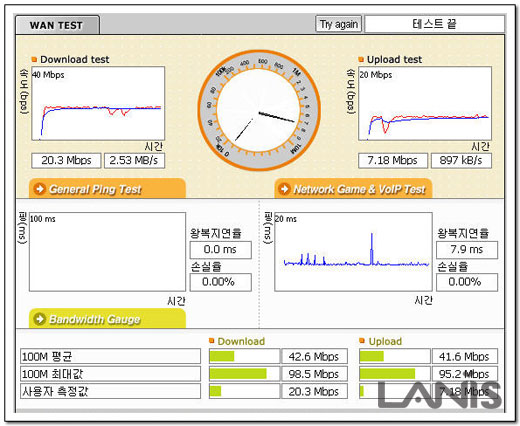Click the orange bullet next to Upload gauge heading
The image size is (520, 426).
point(362,341)
